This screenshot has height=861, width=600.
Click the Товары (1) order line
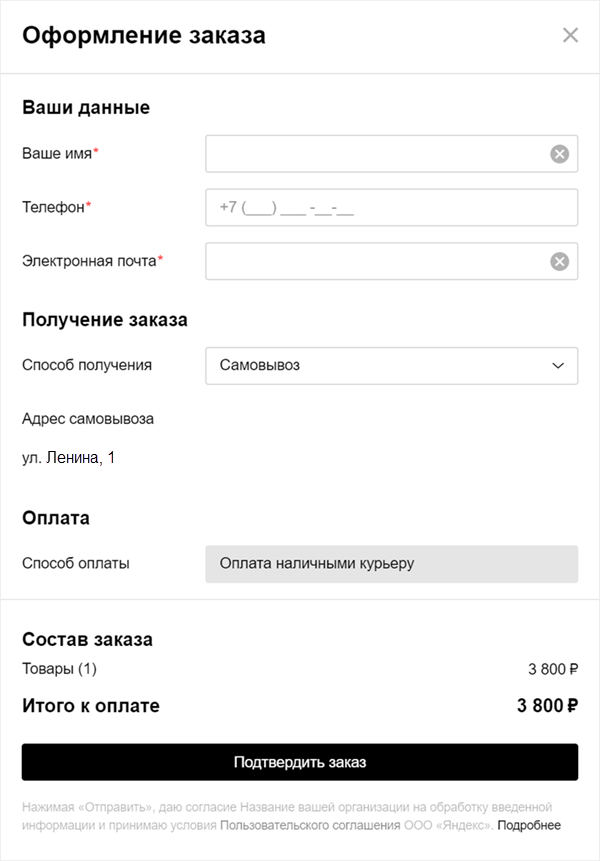[59, 669]
